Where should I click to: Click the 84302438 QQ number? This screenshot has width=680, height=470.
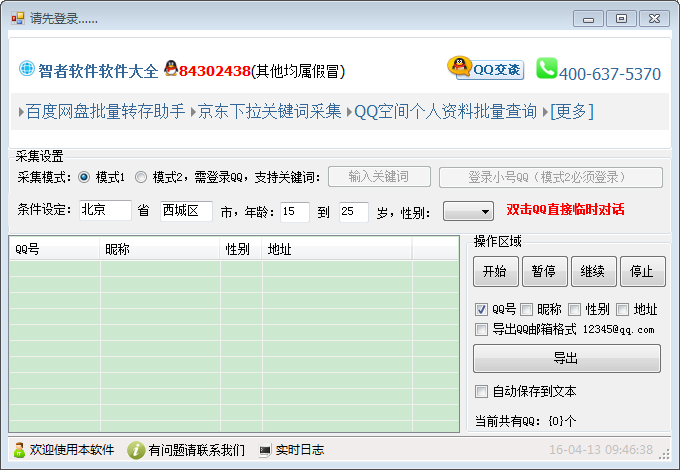click(215, 71)
